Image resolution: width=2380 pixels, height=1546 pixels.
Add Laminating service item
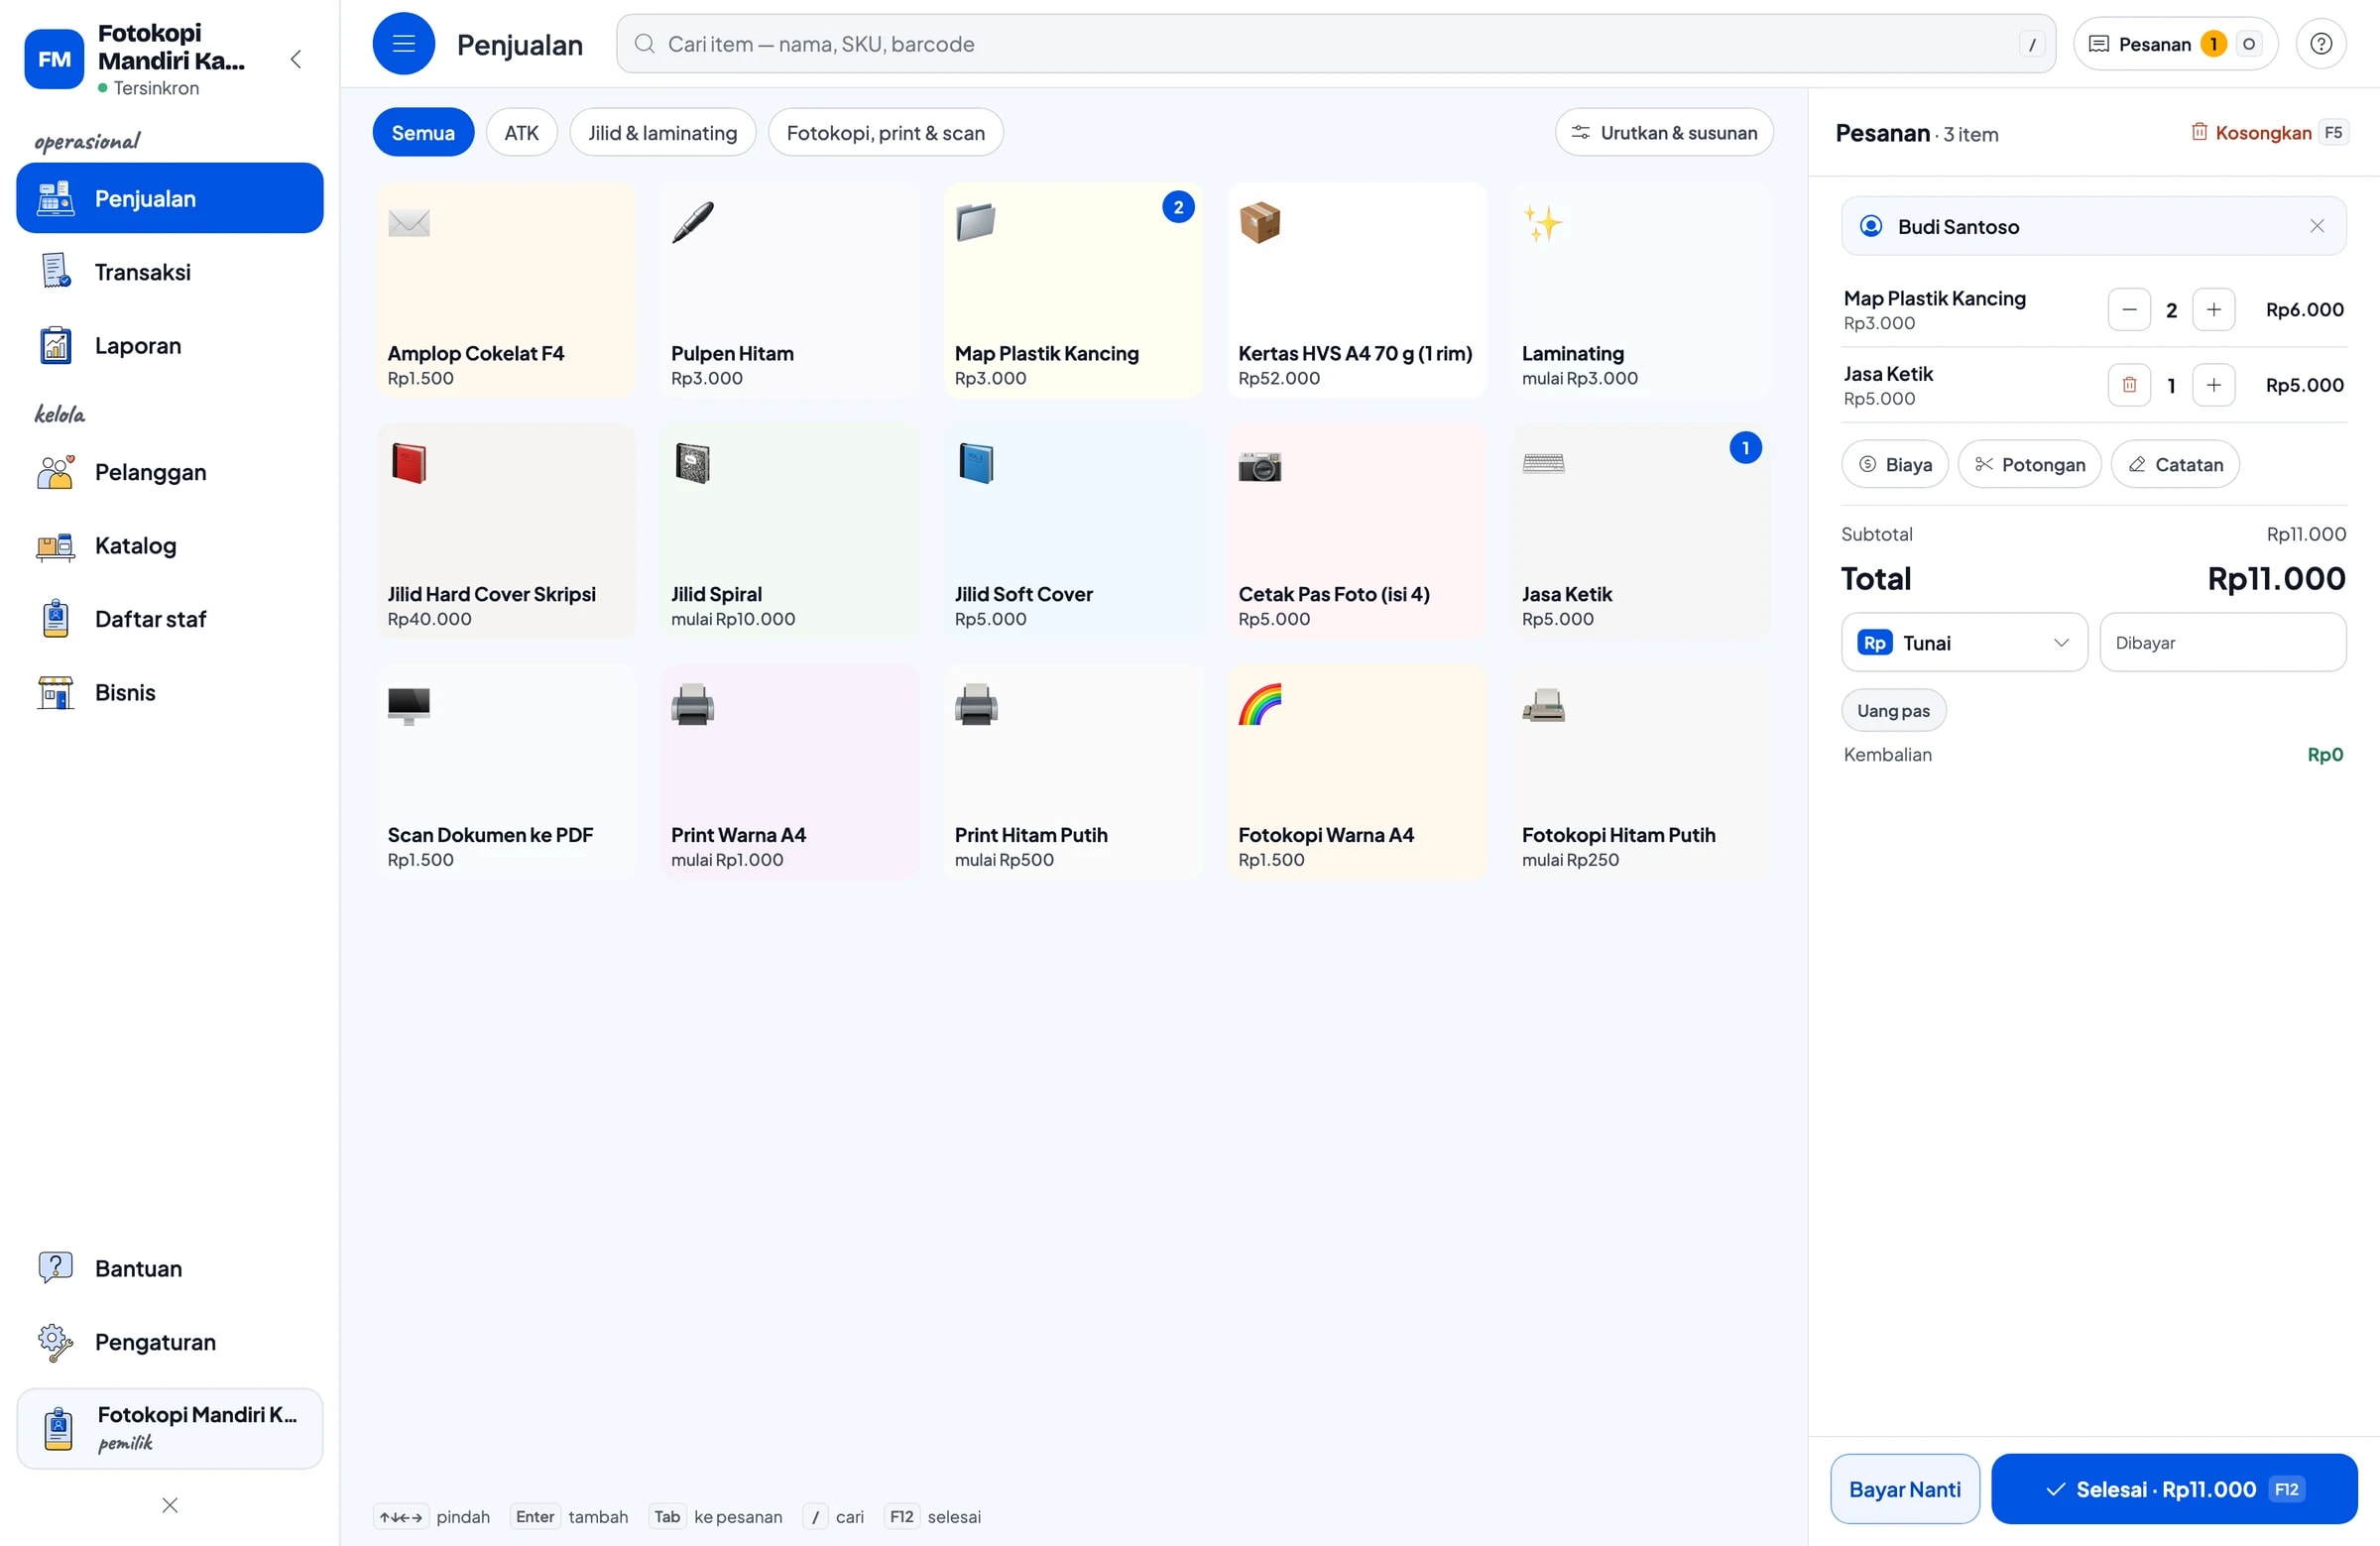(1640, 291)
